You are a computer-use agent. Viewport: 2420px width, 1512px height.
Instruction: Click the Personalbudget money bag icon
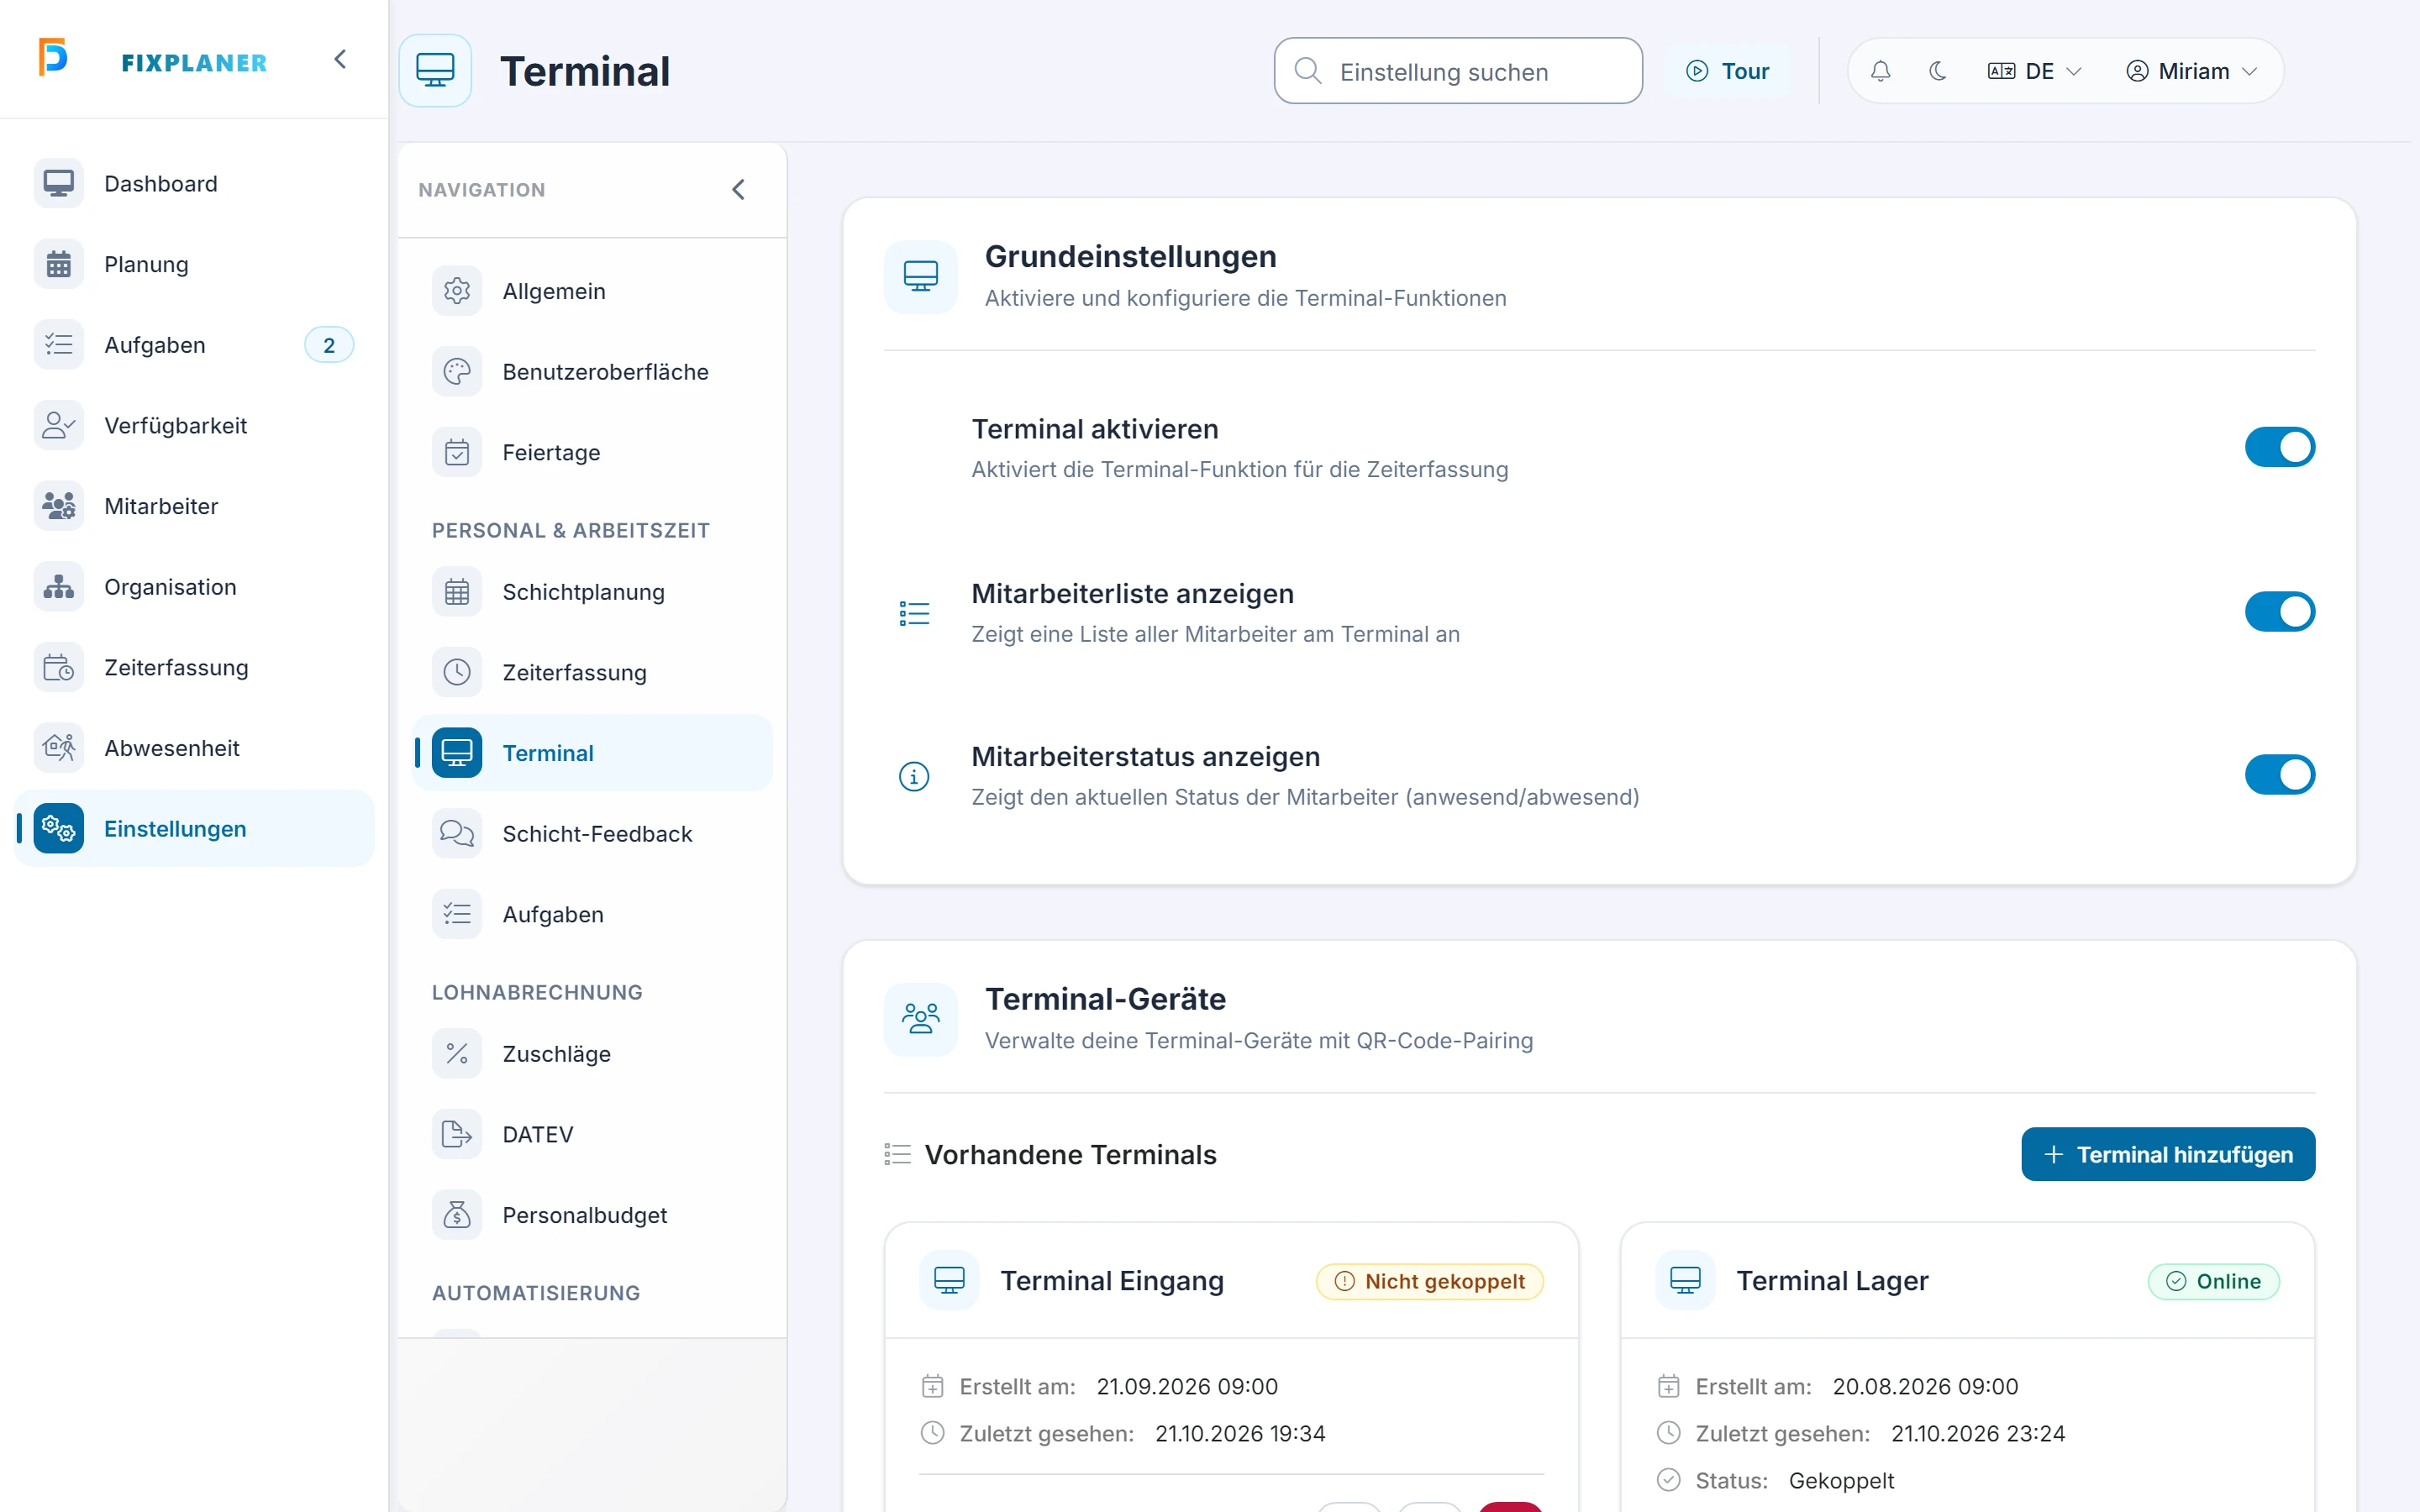click(x=457, y=1216)
